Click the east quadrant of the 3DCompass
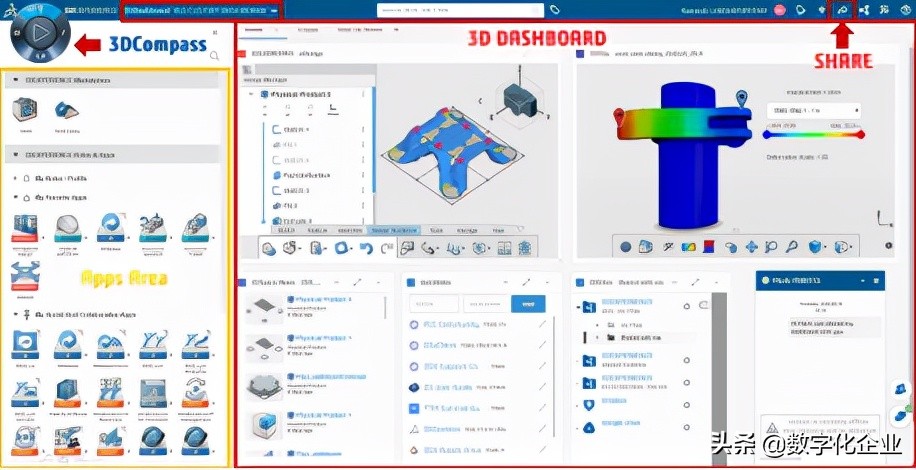The width and height of the screenshot is (916, 470). 63,33
